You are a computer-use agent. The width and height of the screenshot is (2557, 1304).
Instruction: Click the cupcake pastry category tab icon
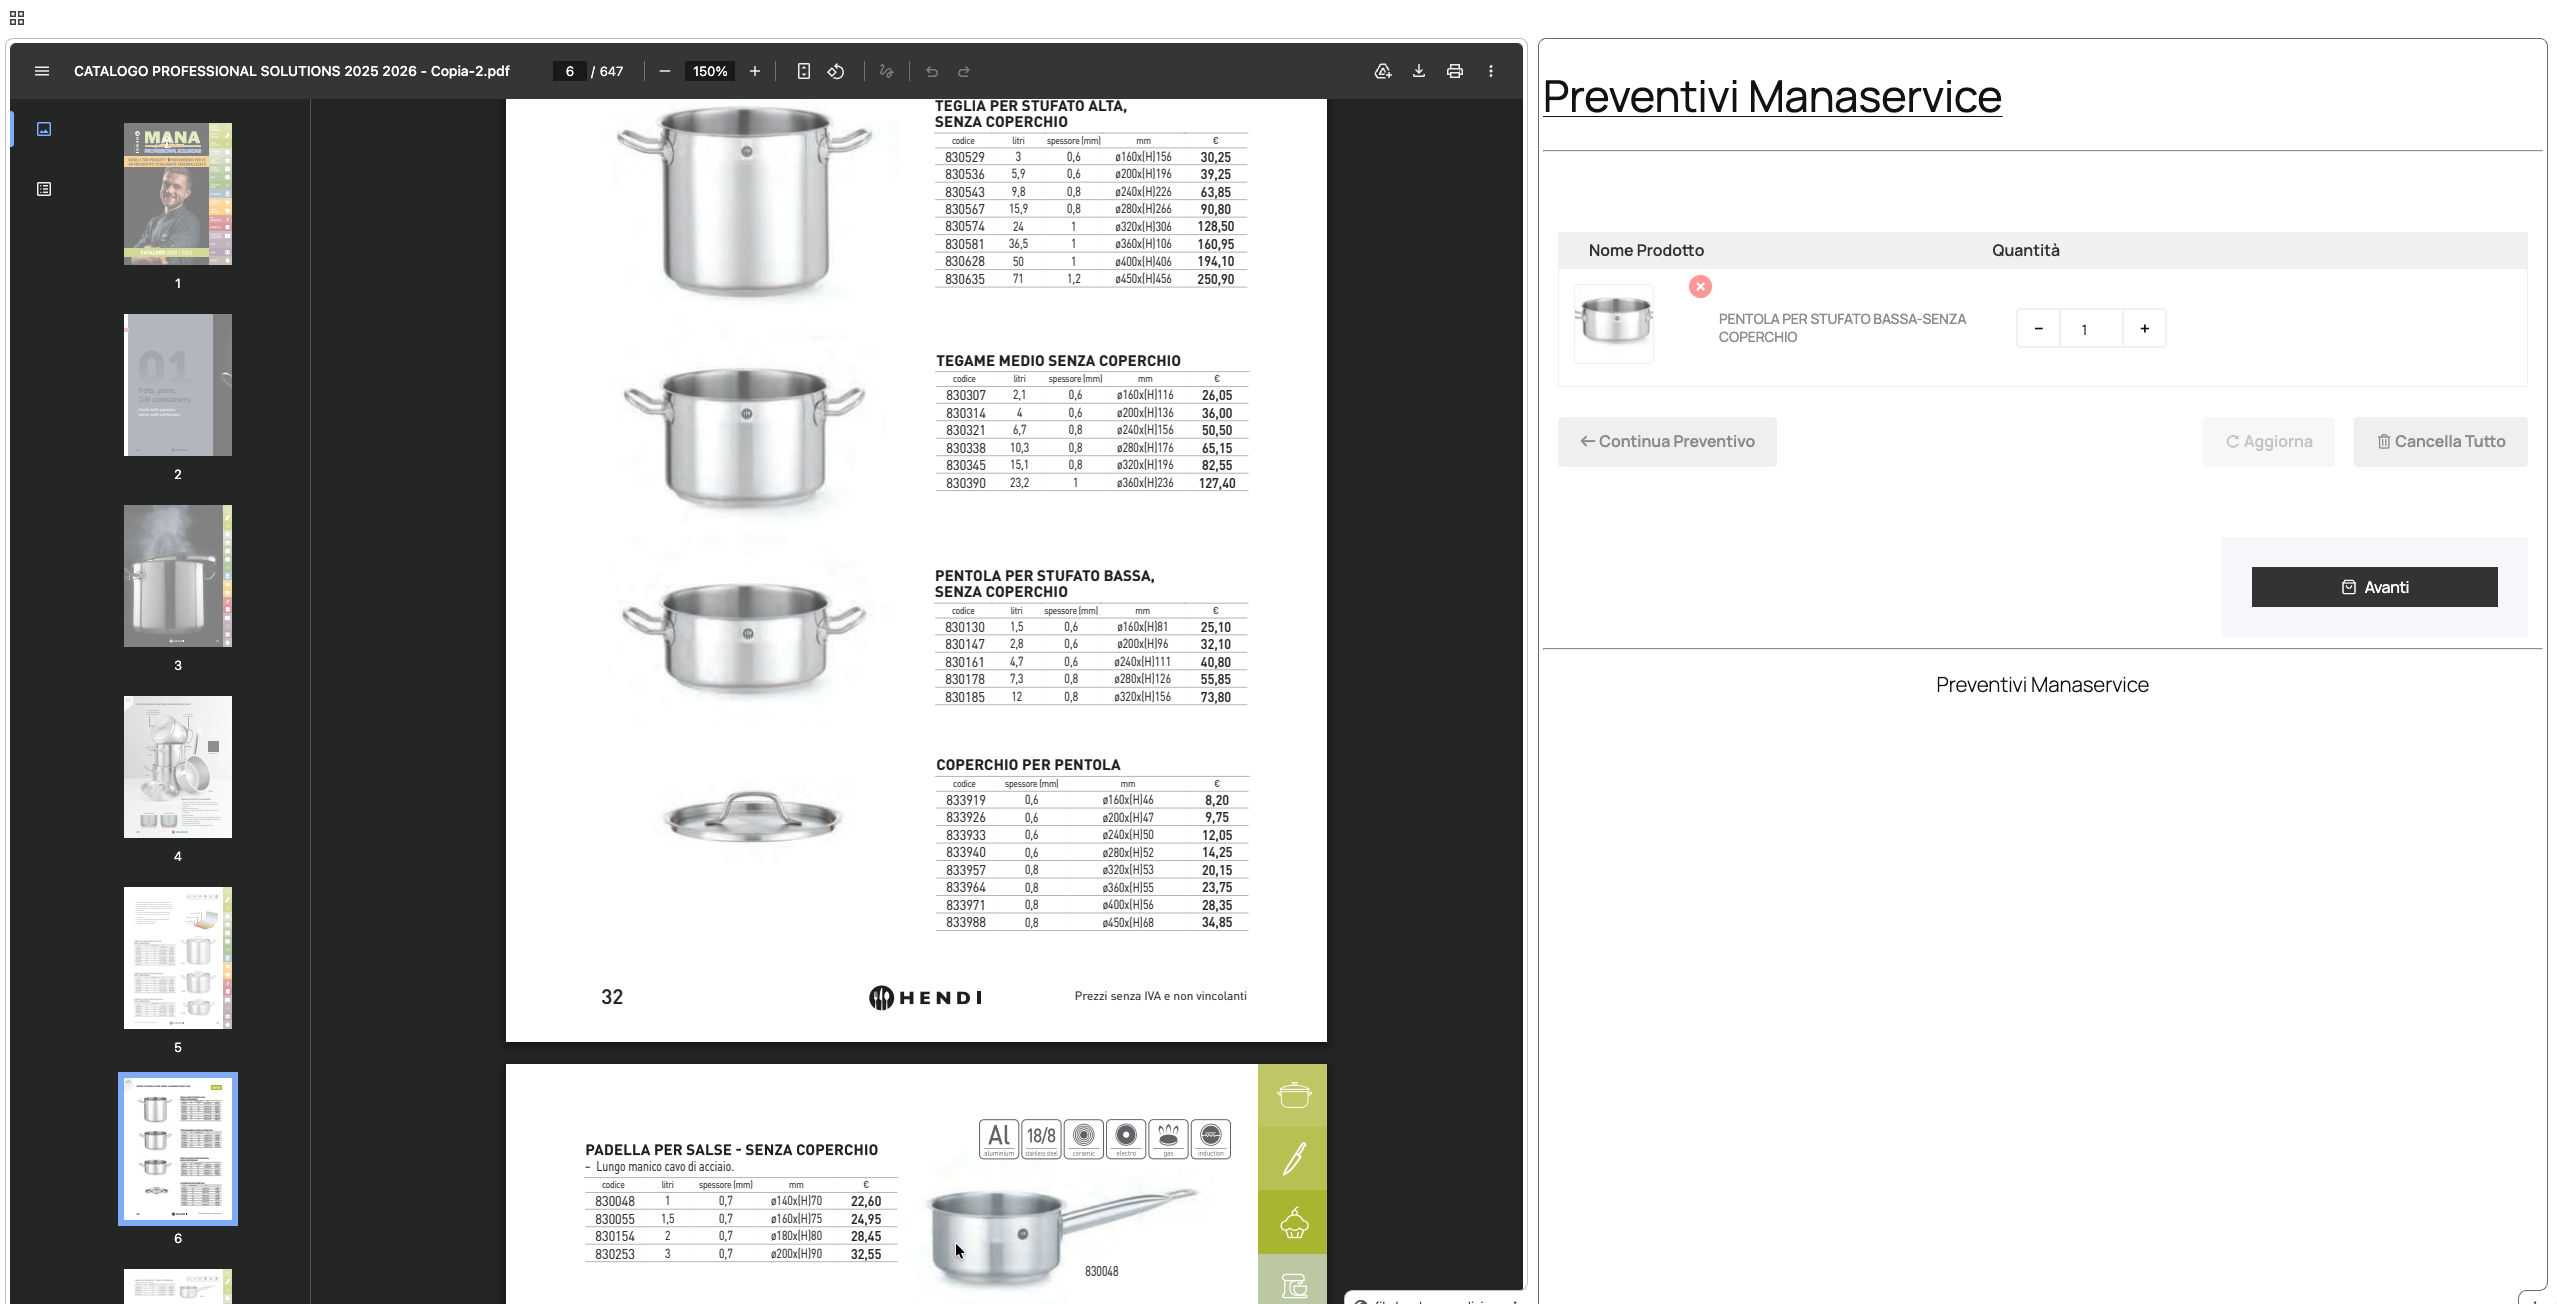(1293, 1222)
